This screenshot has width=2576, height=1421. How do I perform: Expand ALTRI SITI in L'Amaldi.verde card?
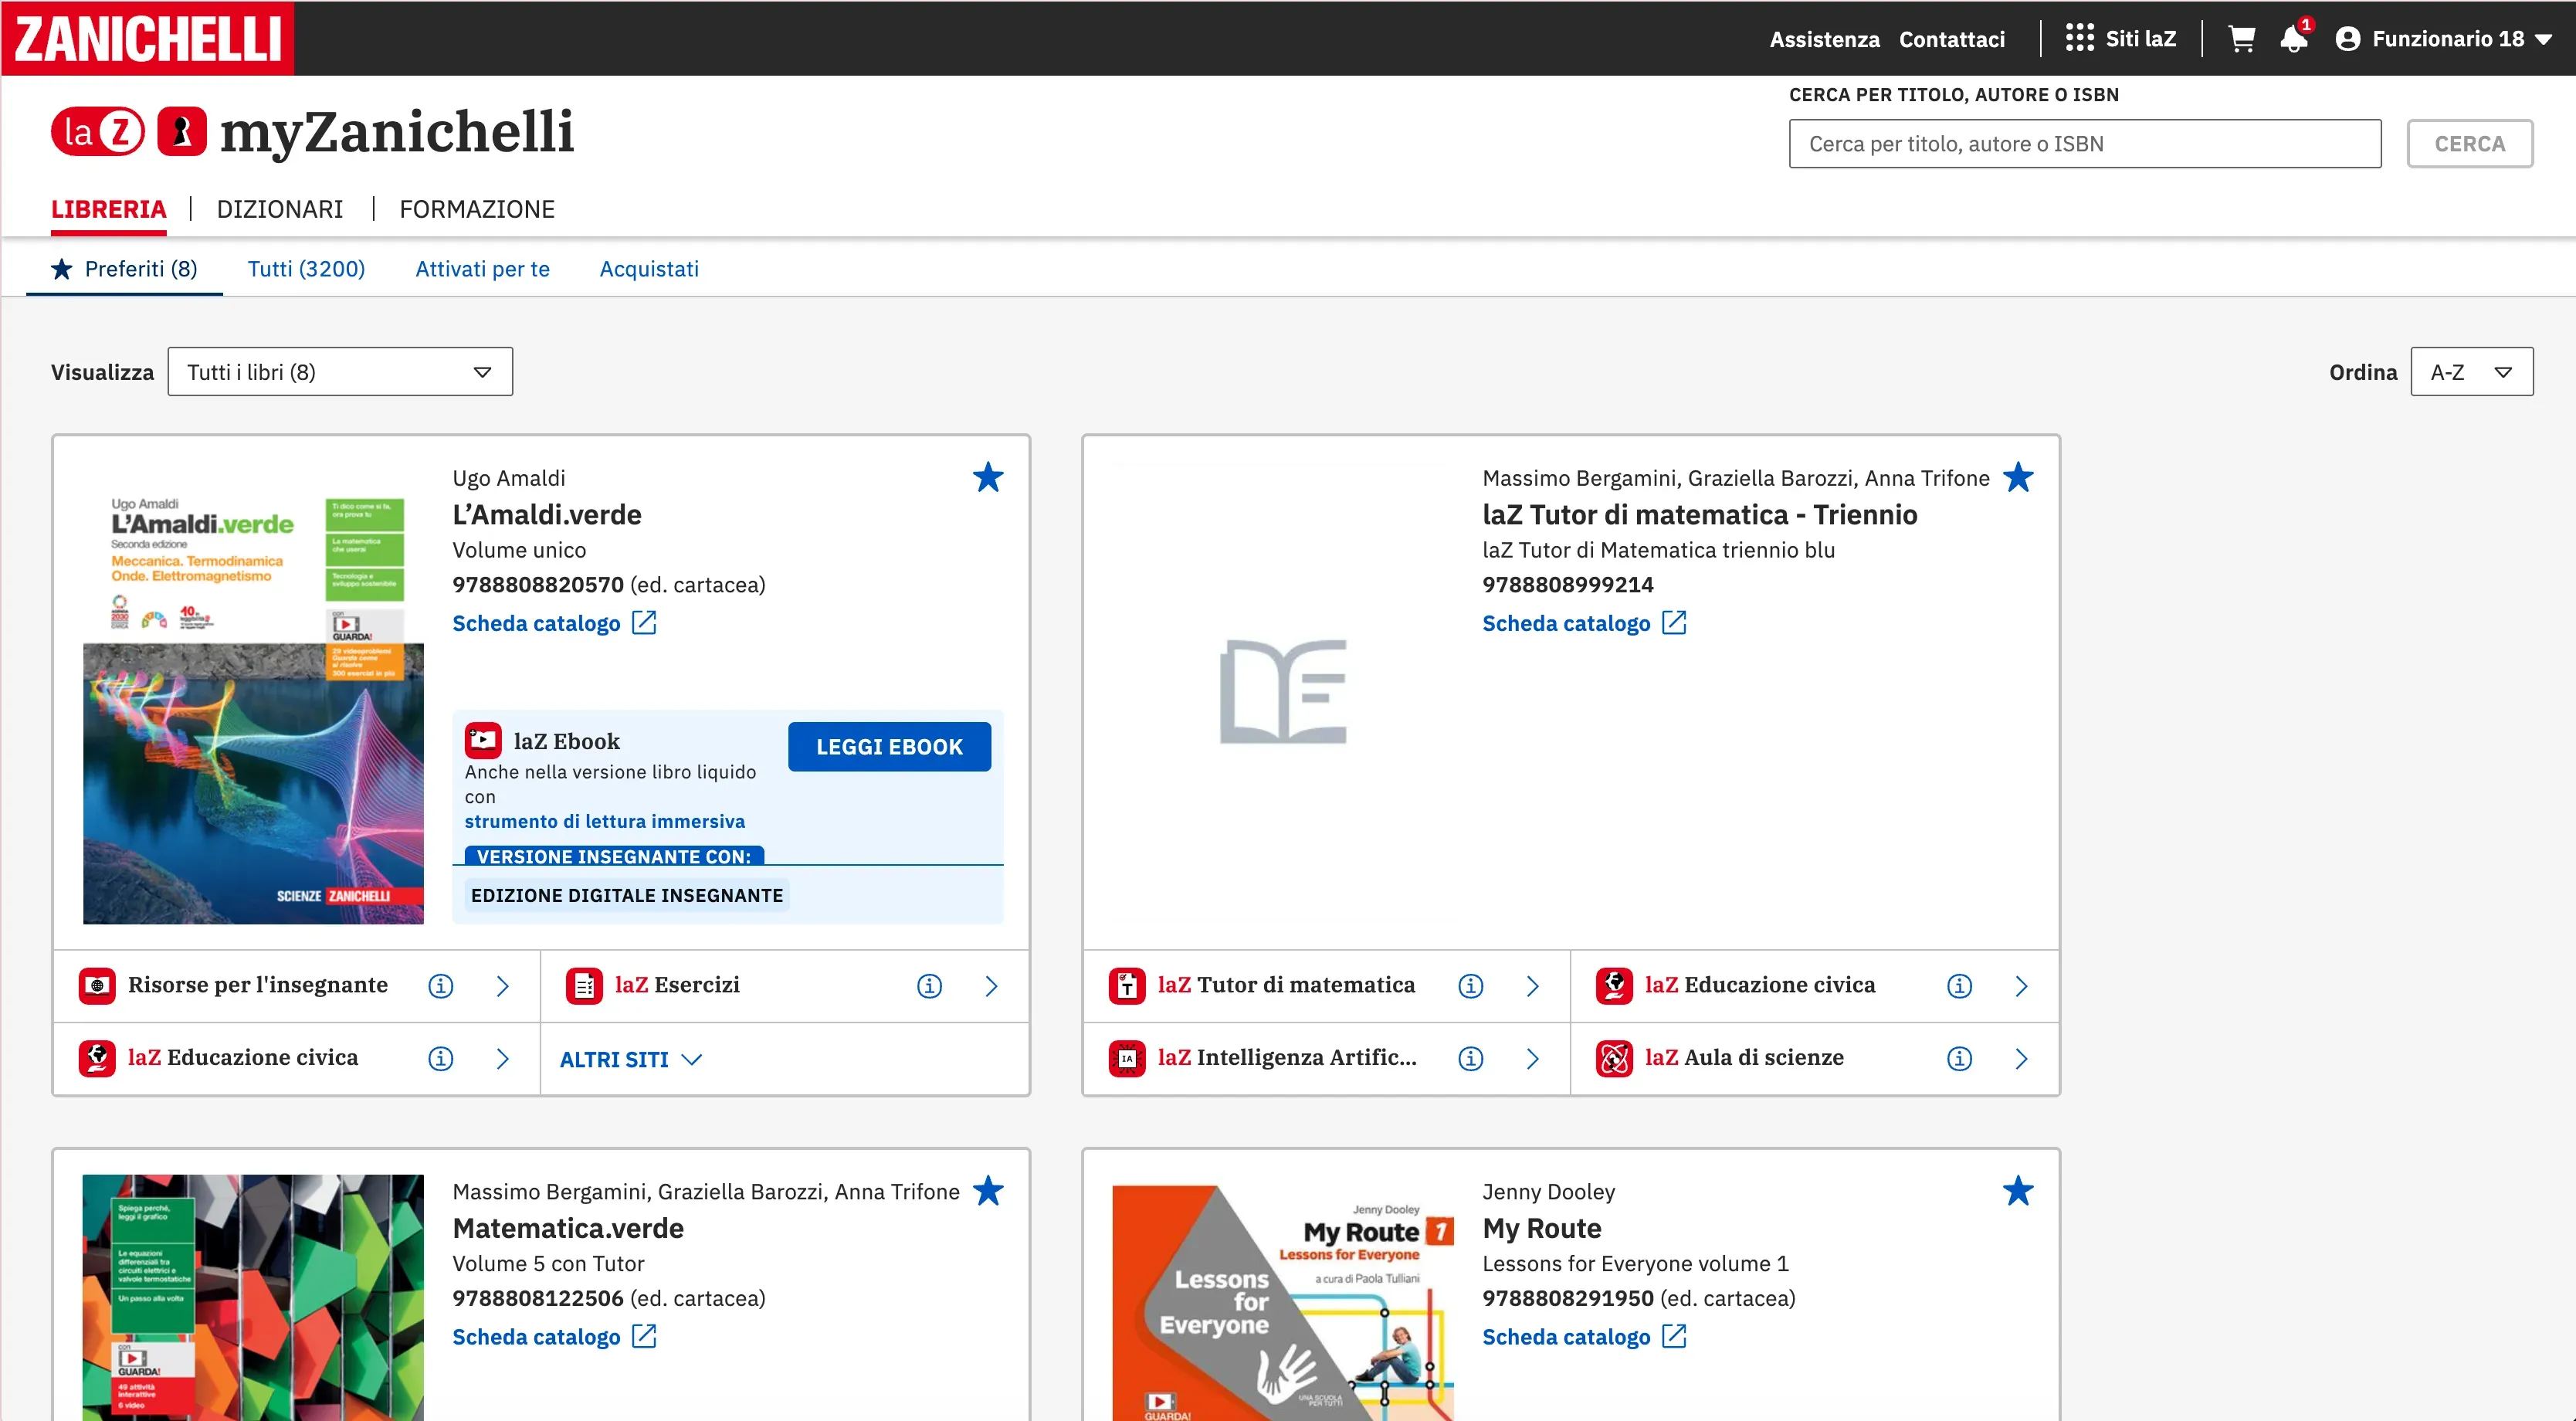[631, 1059]
